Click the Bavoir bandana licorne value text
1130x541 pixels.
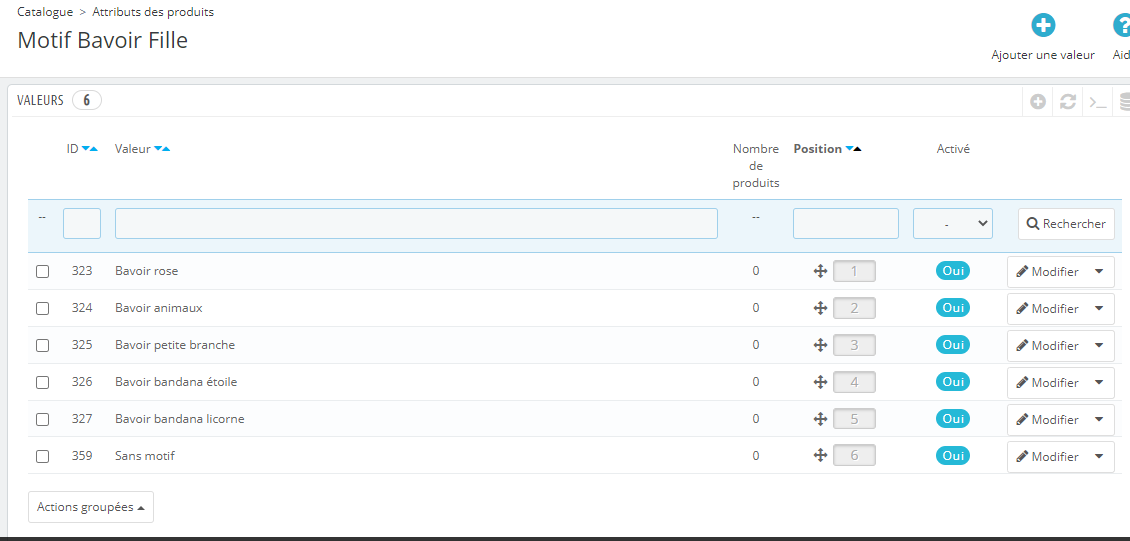179,419
